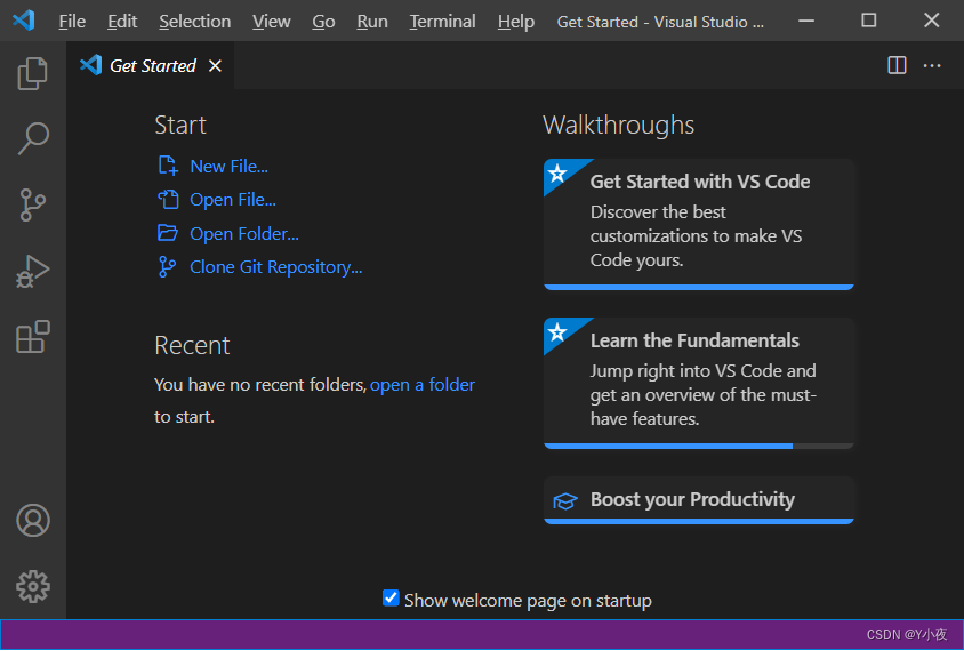The width and height of the screenshot is (964, 651).
Task: Click the Clone Git Repository icon
Action: 167,267
